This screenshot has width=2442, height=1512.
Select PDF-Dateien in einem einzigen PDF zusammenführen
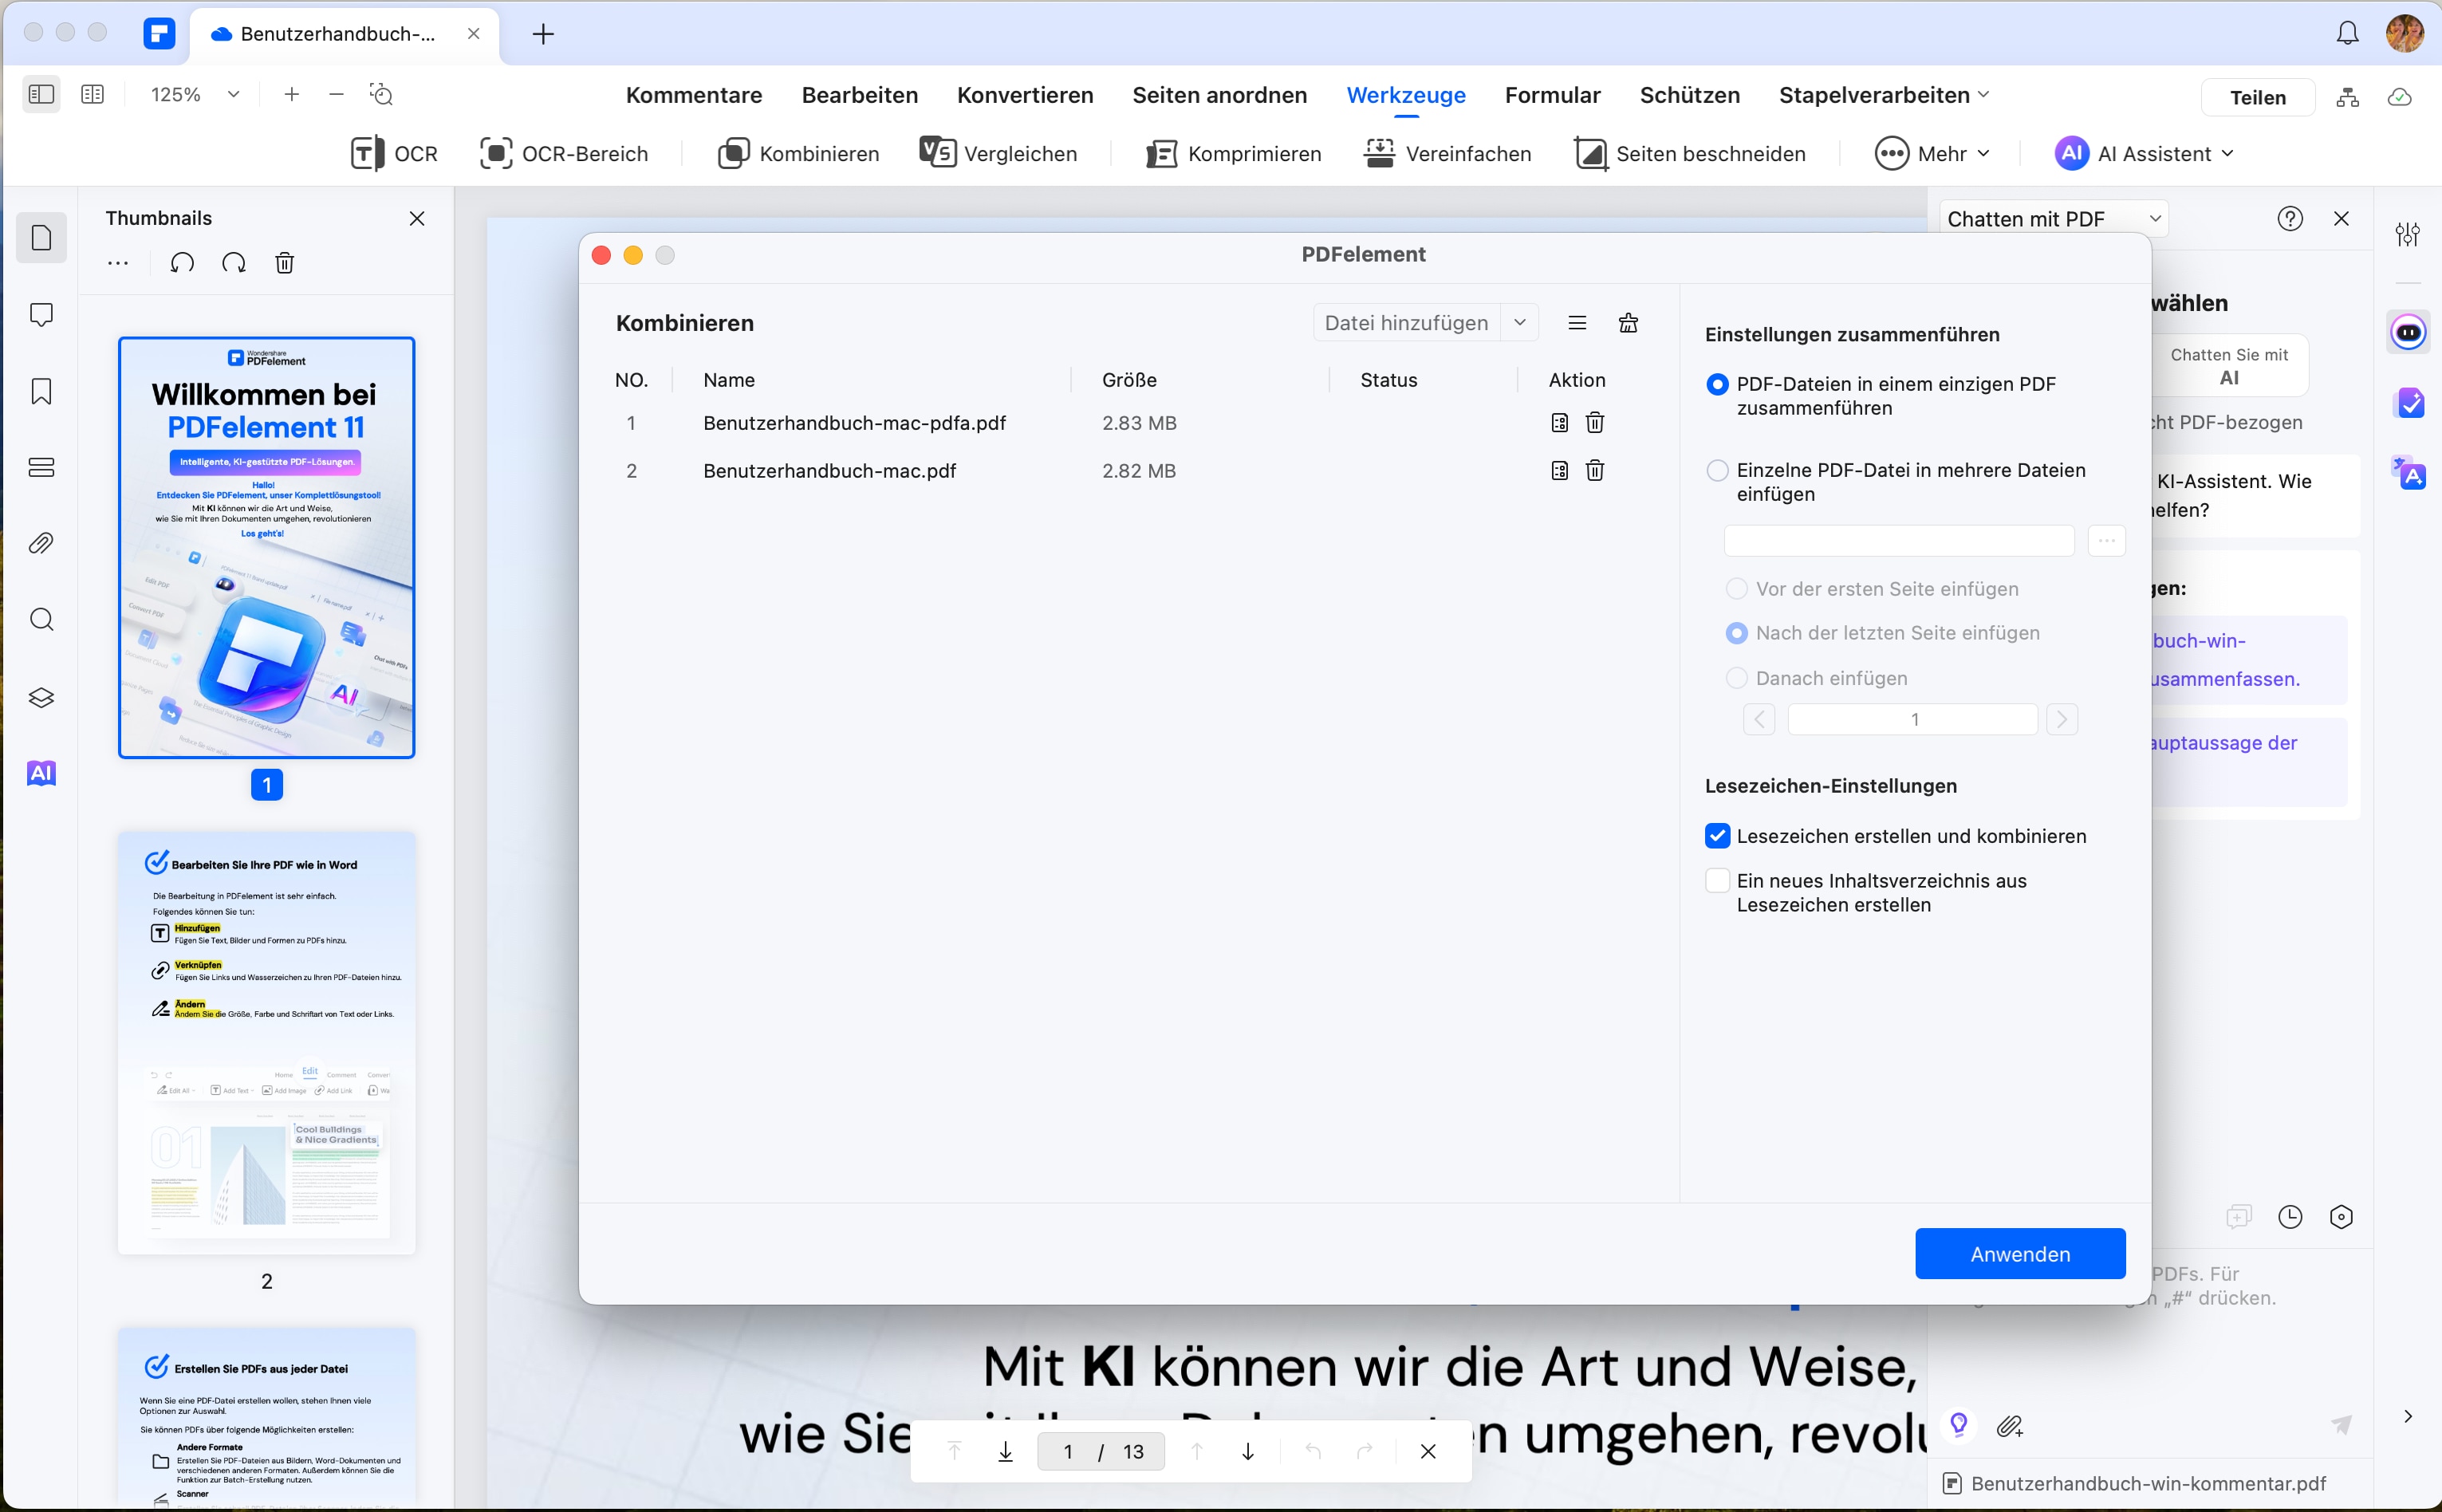1717,385
